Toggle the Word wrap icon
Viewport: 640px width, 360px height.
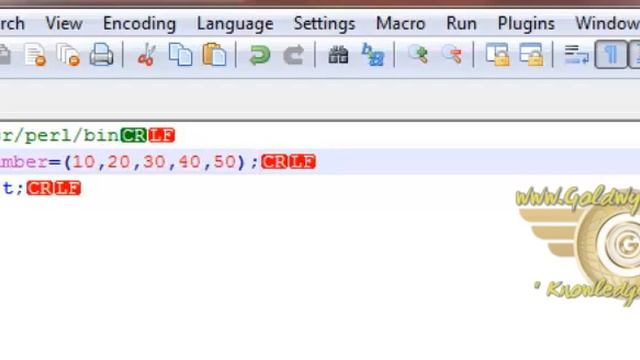tap(576, 55)
